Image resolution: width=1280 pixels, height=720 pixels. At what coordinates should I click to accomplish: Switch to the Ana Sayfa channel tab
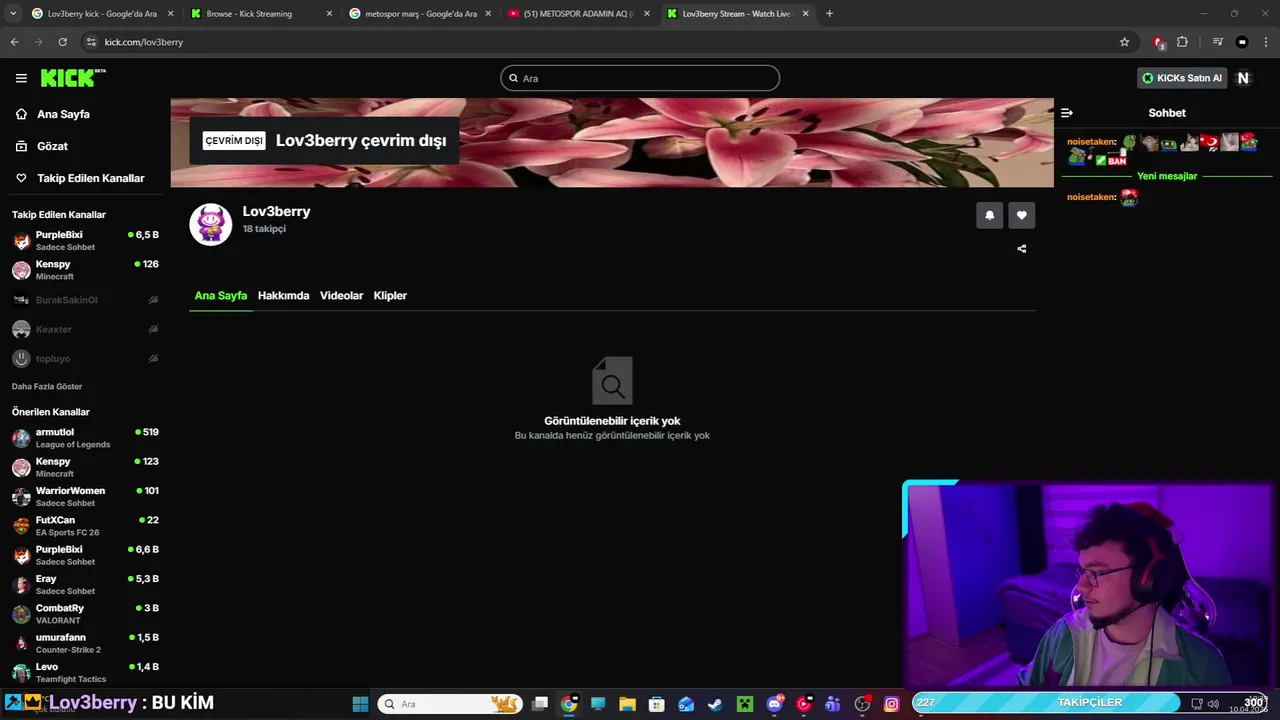pos(220,296)
